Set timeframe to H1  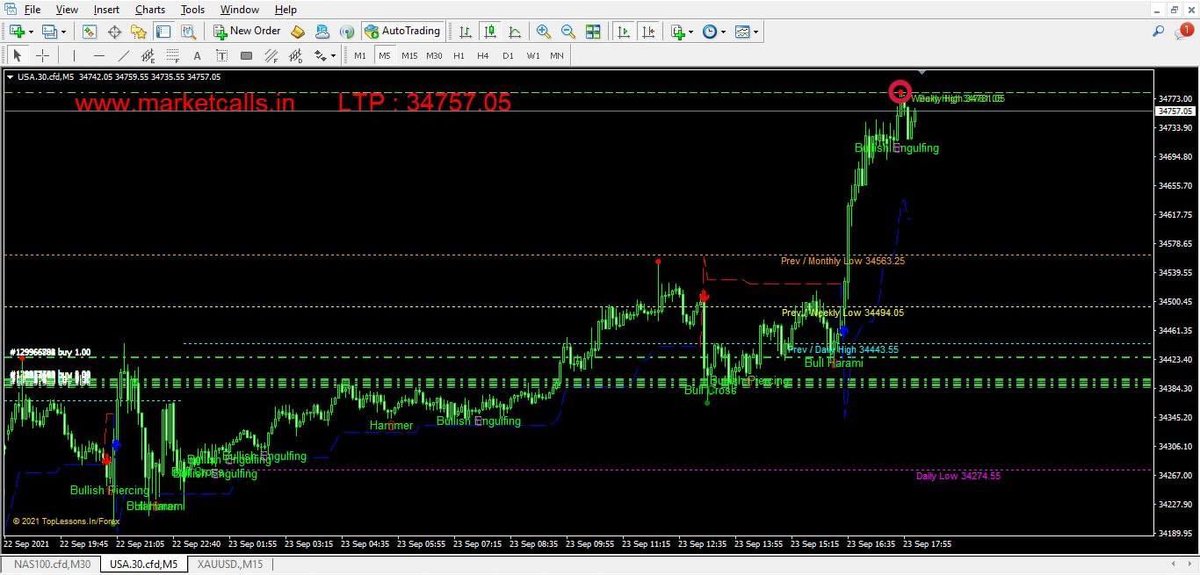pyautogui.click(x=459, y=55)
